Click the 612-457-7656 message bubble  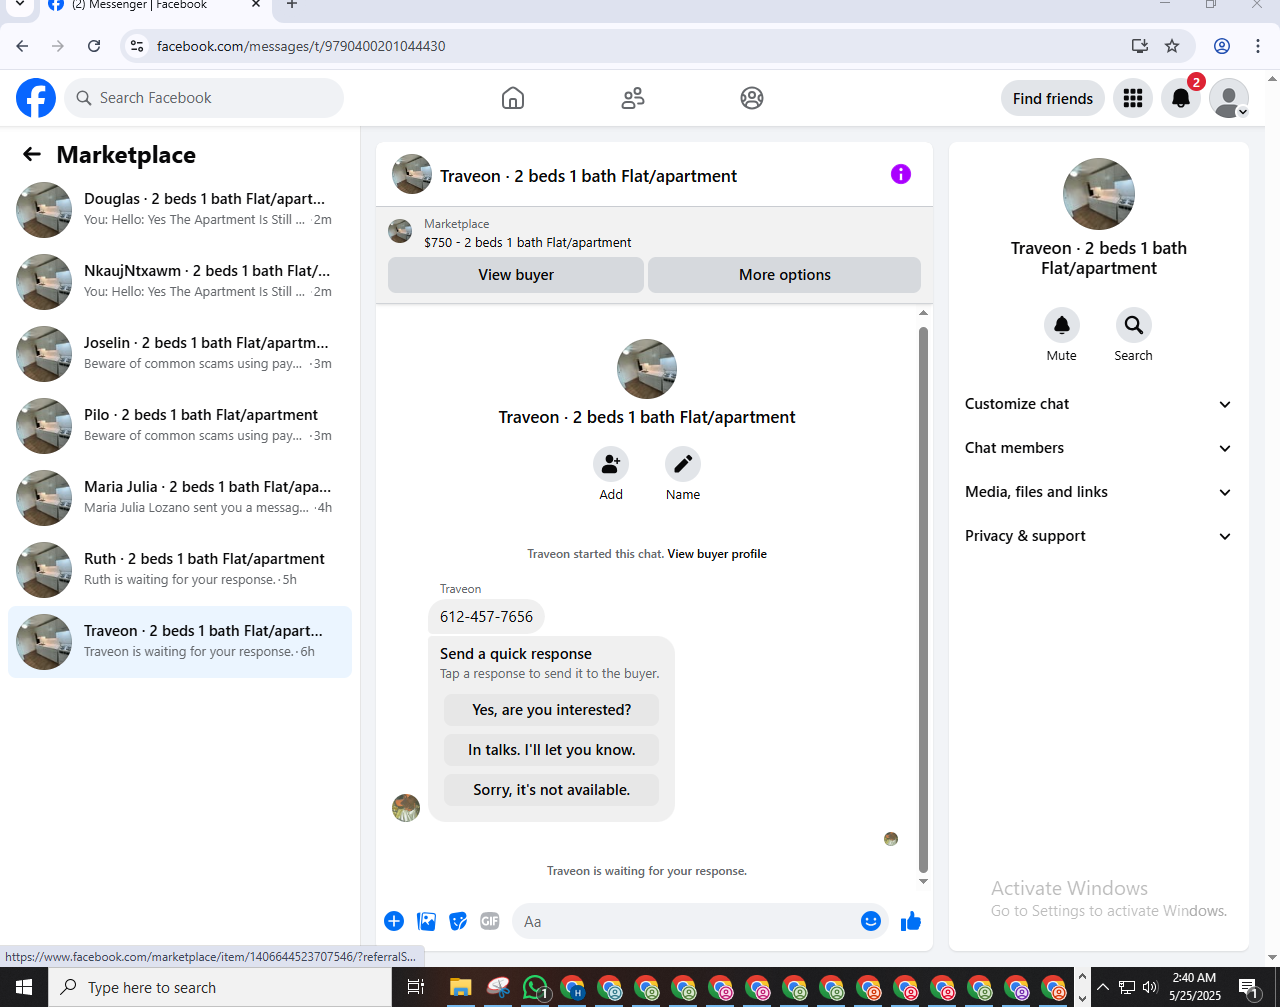click(x=486, y=617)
